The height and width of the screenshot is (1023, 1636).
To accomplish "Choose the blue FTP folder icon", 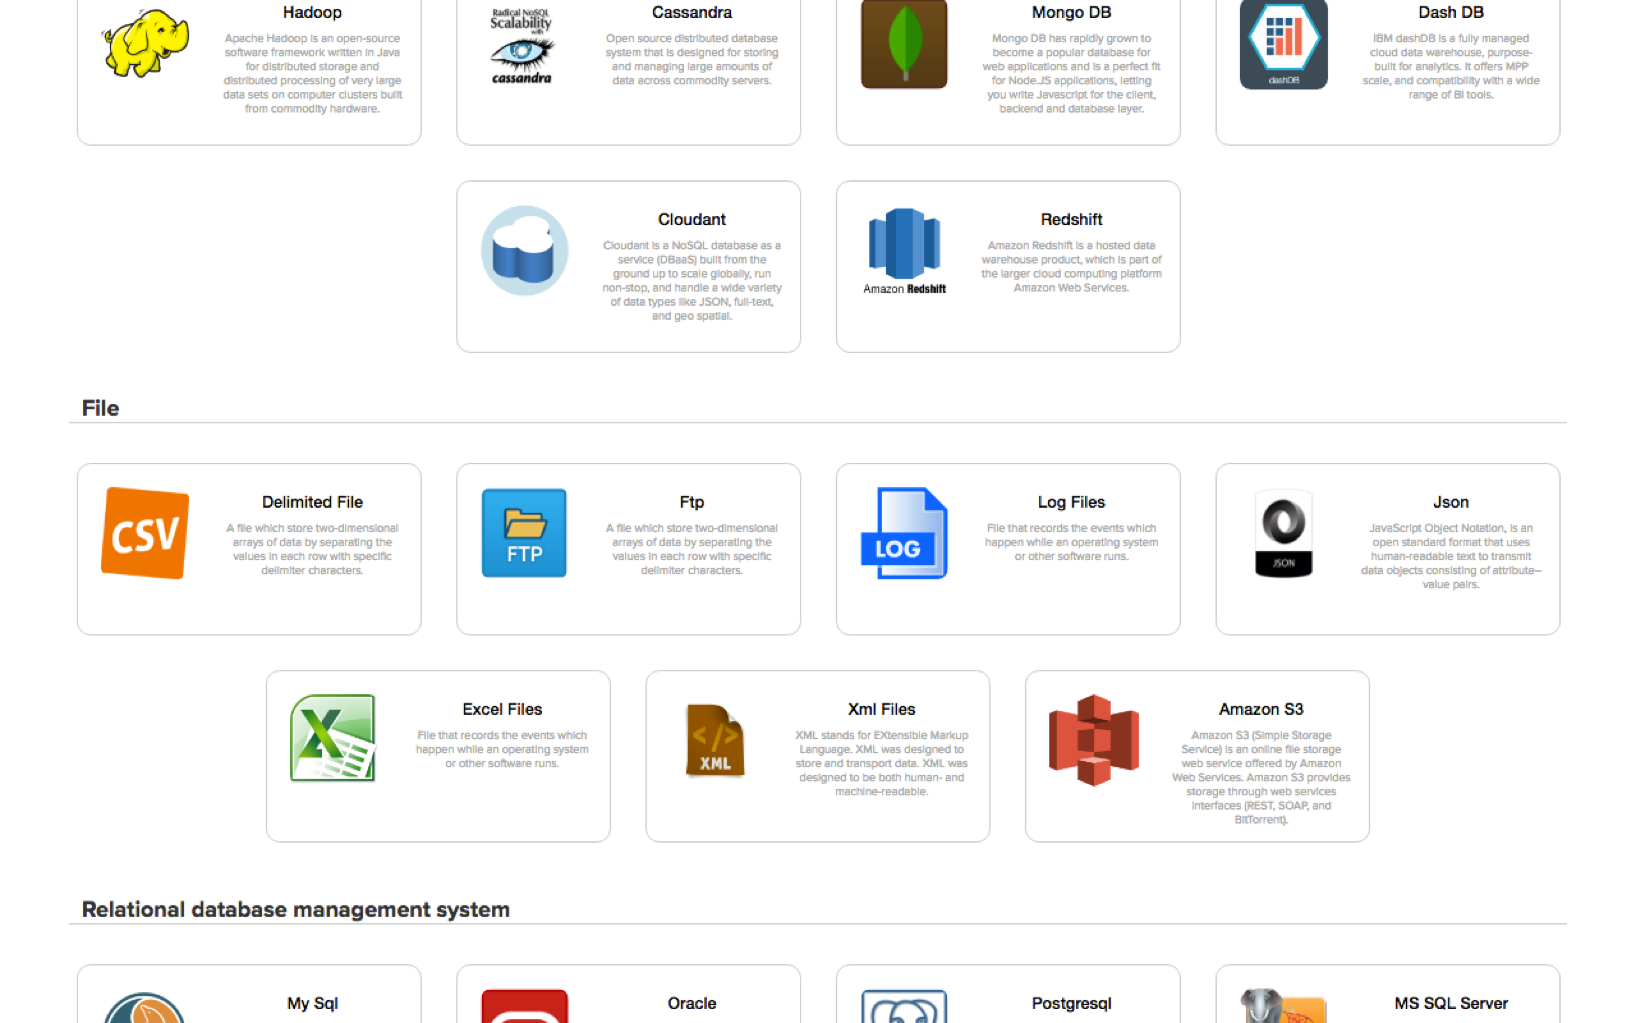I will (x=524, y=533).
